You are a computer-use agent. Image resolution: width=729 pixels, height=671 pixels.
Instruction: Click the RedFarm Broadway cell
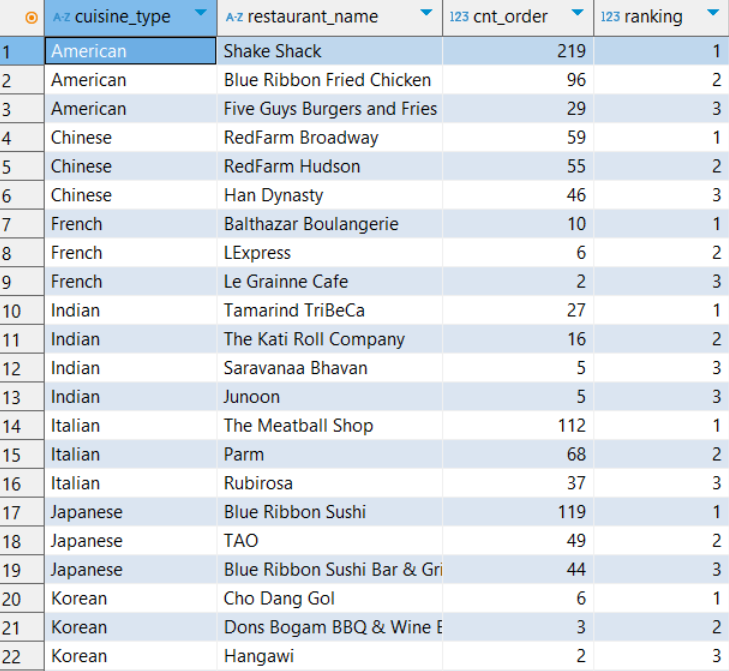pyautogui.click(x=330, y=138)
